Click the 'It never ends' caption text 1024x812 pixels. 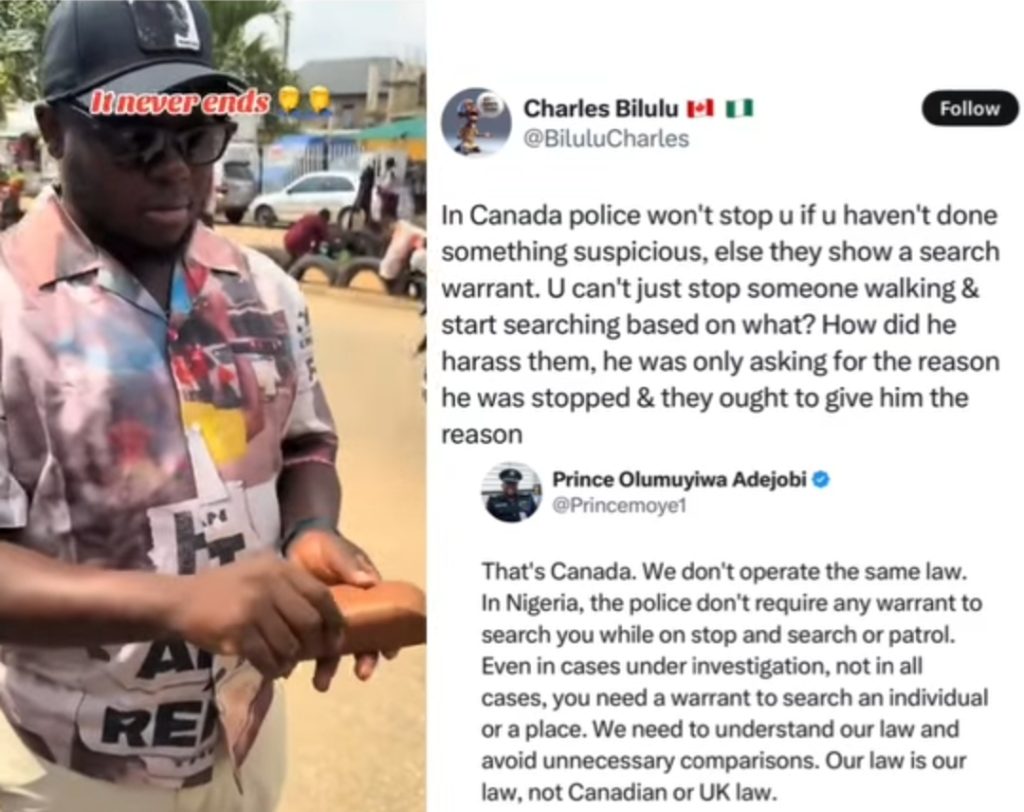click(x=180, y=103)
